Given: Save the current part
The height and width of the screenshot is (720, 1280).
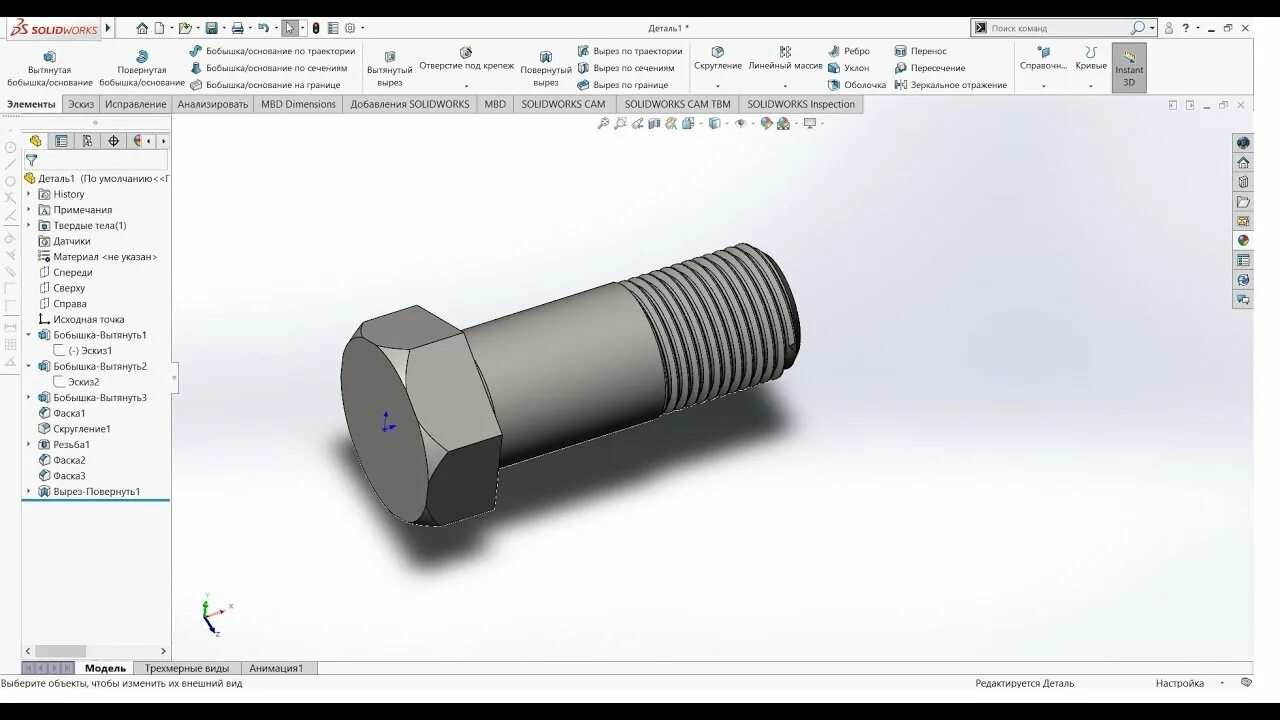Looking at the screenshot, I should click(211, 28).
